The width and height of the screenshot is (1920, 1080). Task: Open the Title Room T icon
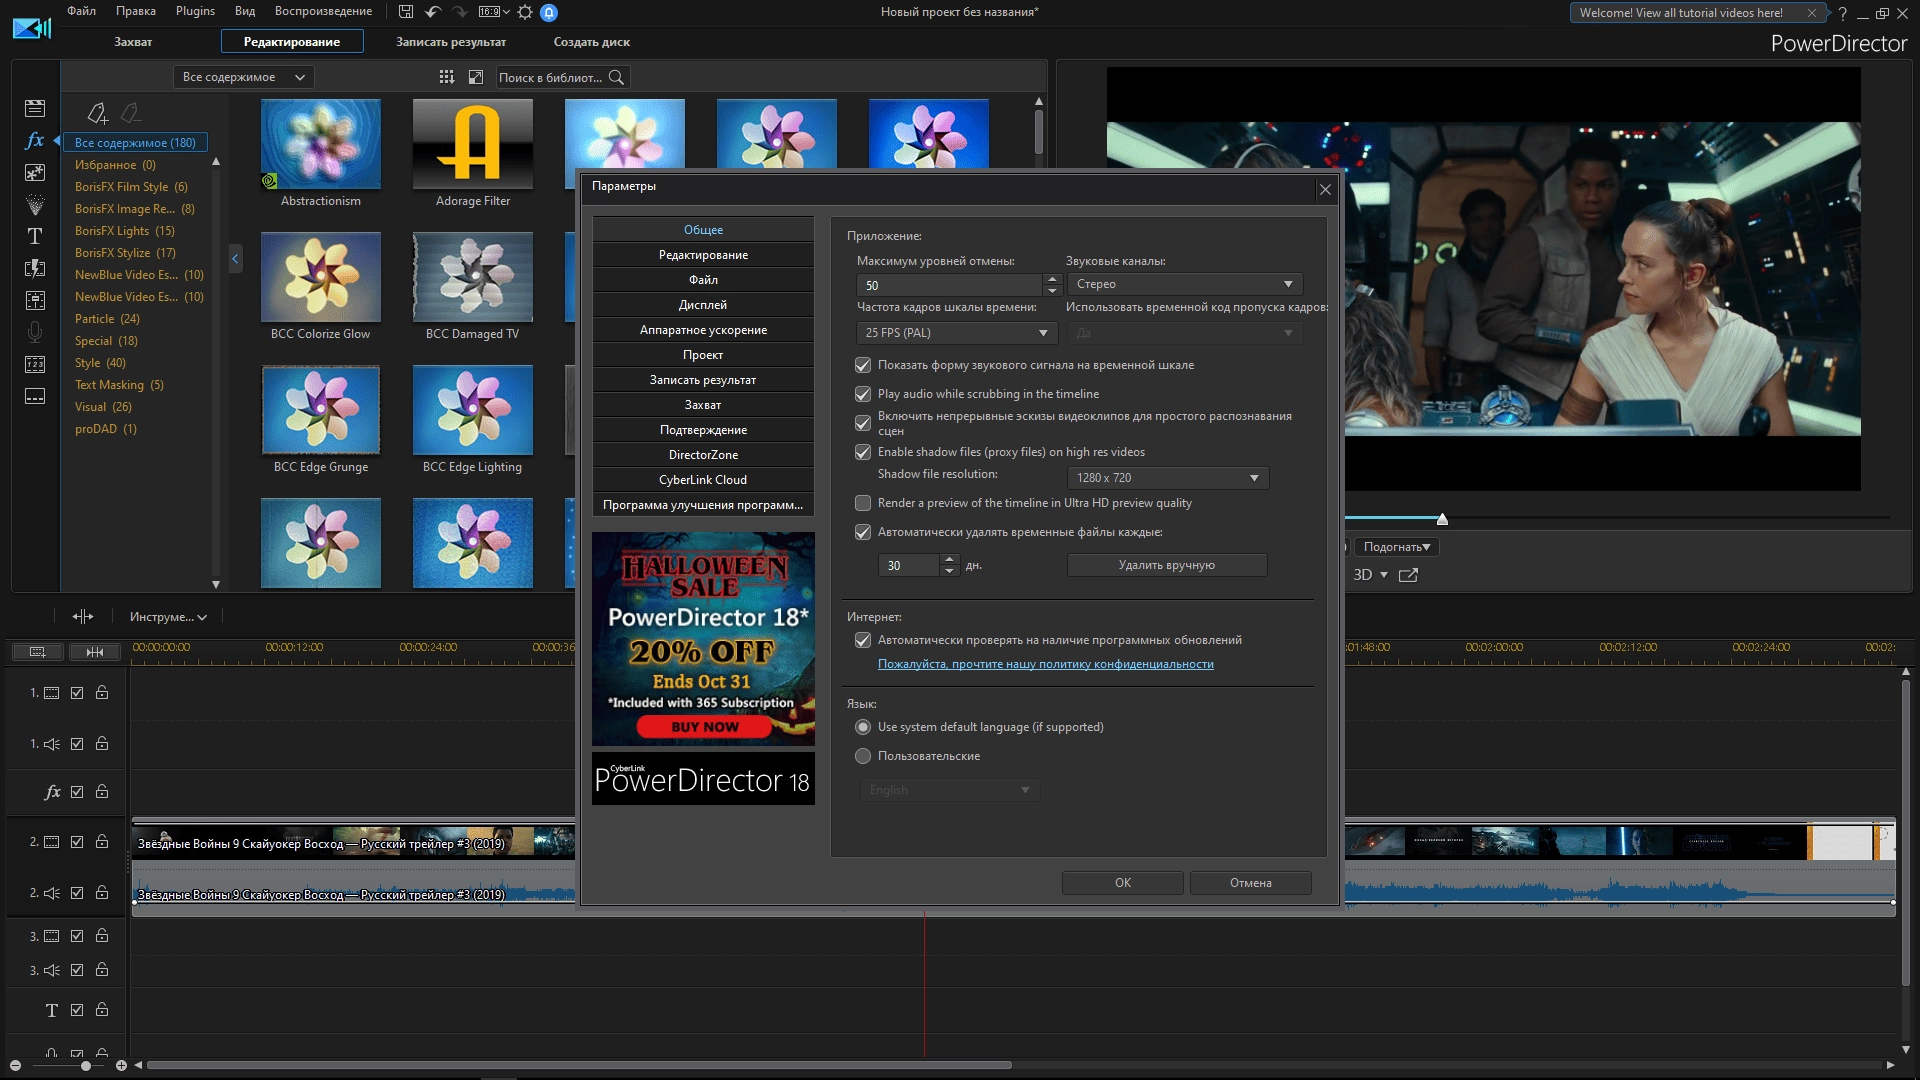click(x=35, y=236)
